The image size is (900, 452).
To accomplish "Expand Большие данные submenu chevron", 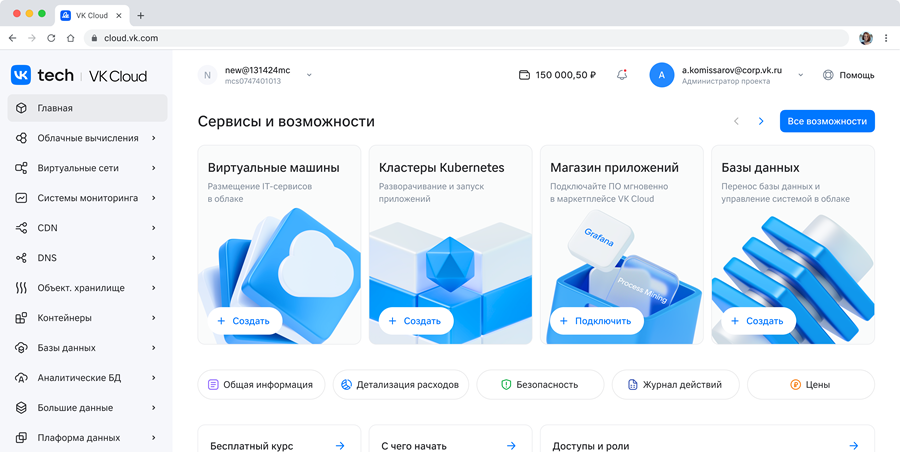I will pos(154,408).
